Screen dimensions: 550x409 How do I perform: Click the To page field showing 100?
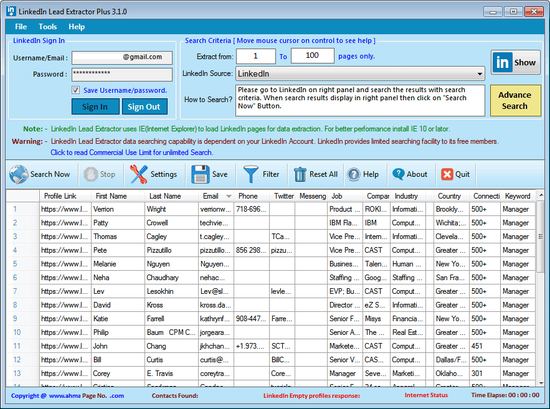pyautogui.click(x=312, y=56)
